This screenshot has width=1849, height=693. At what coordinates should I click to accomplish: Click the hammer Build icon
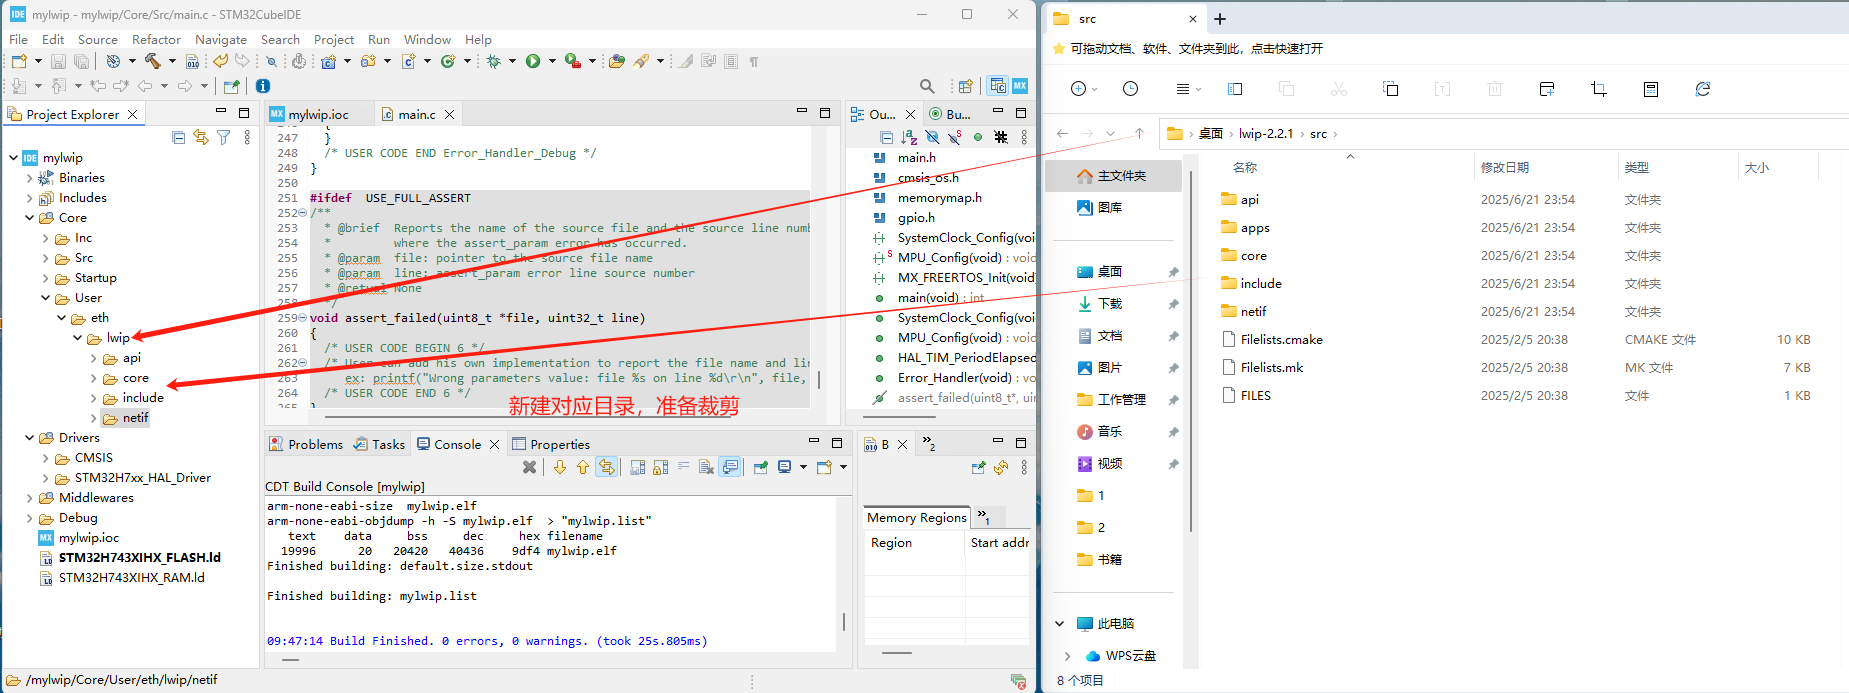152,61
